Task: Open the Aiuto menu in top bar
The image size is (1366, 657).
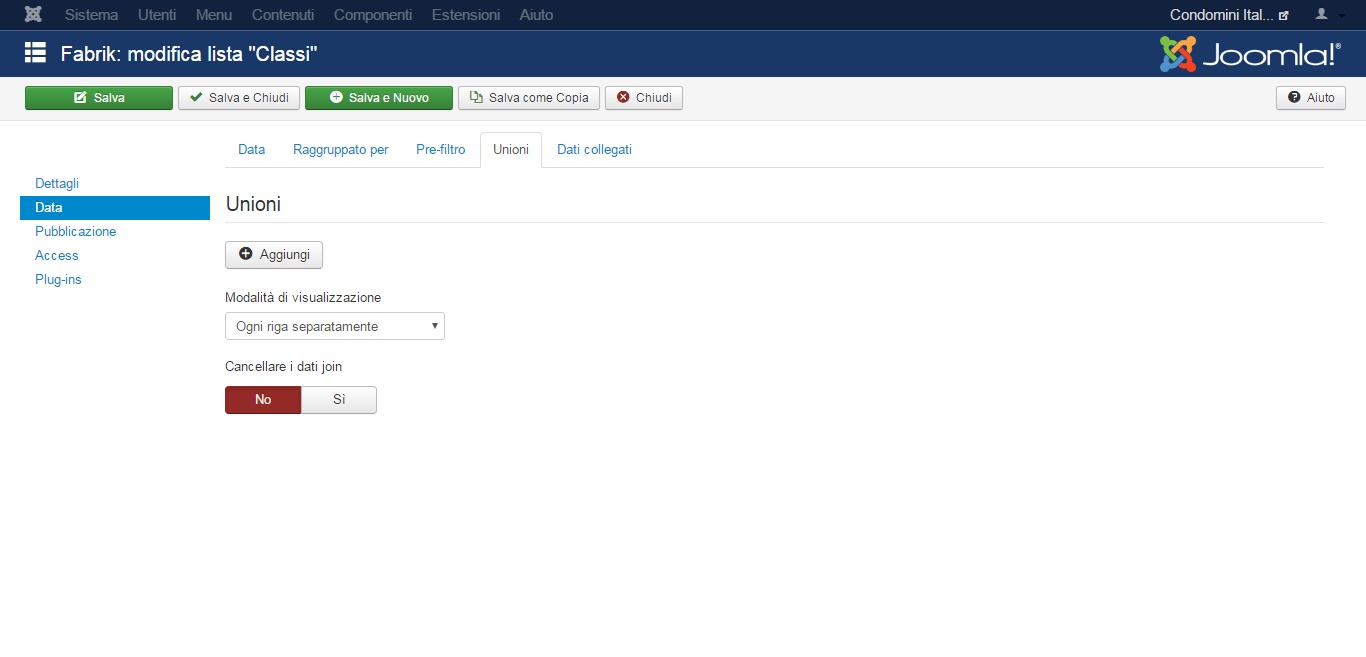Action: (x=536, y=15)
